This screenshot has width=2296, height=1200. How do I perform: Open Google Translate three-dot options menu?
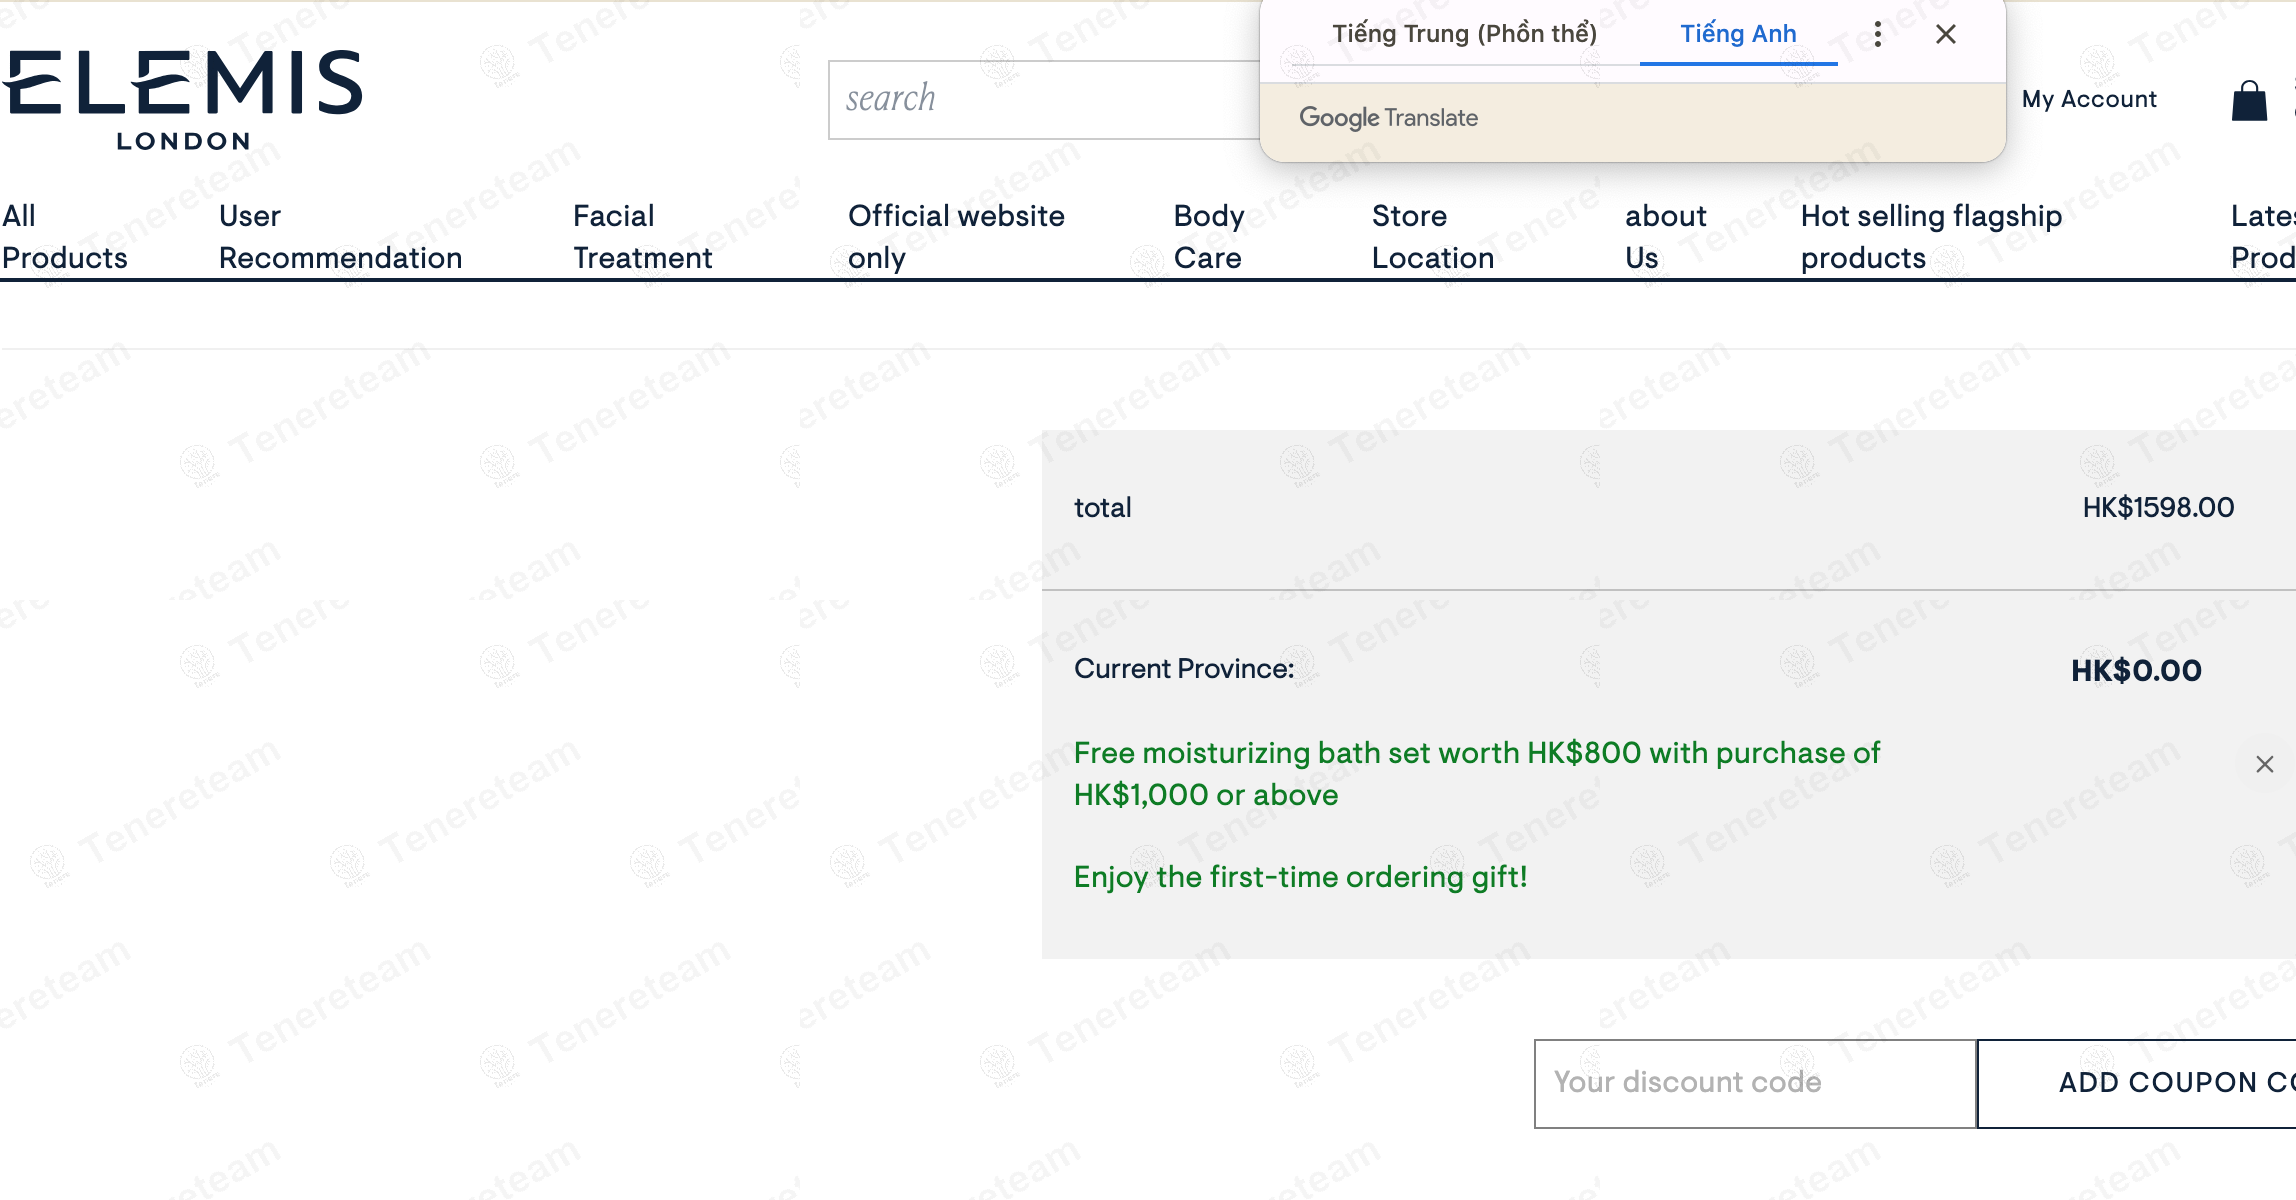pyautogui.click(x=1878, y=34)
